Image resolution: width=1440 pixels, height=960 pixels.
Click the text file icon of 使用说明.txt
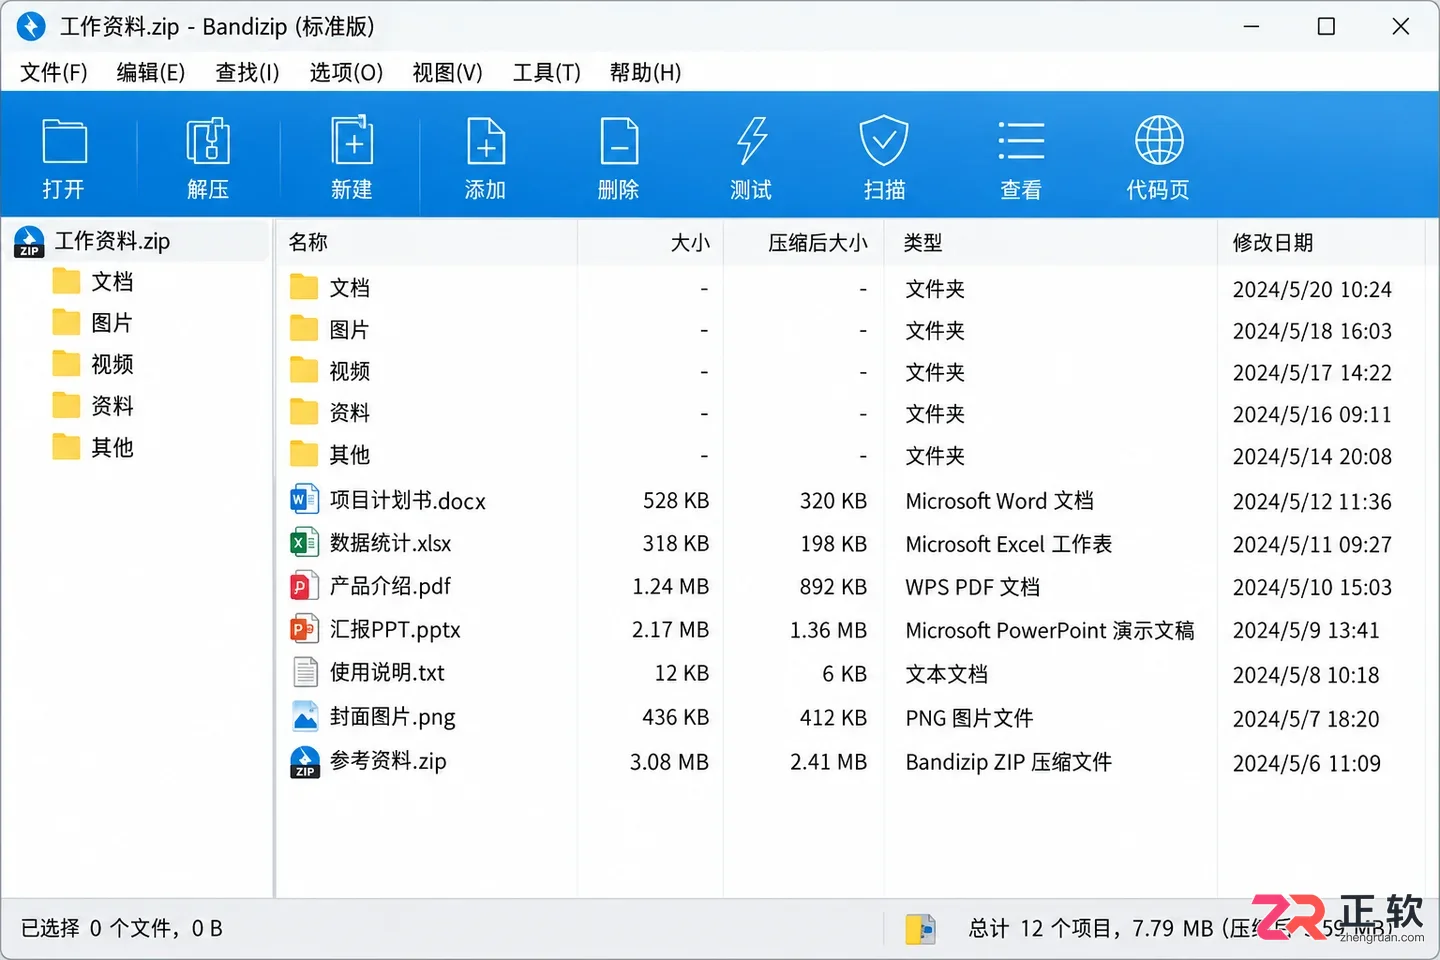[305, 672]
